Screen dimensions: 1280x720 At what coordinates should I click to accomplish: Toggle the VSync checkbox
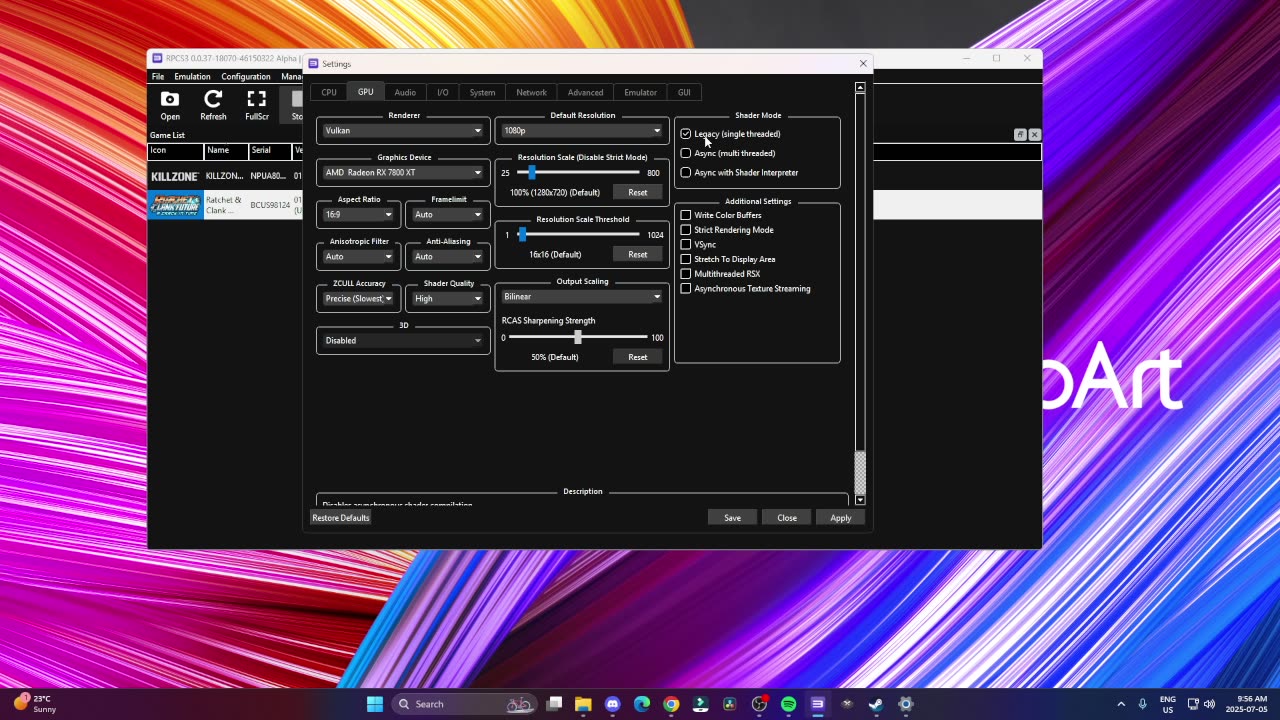(x=698, y=245)
